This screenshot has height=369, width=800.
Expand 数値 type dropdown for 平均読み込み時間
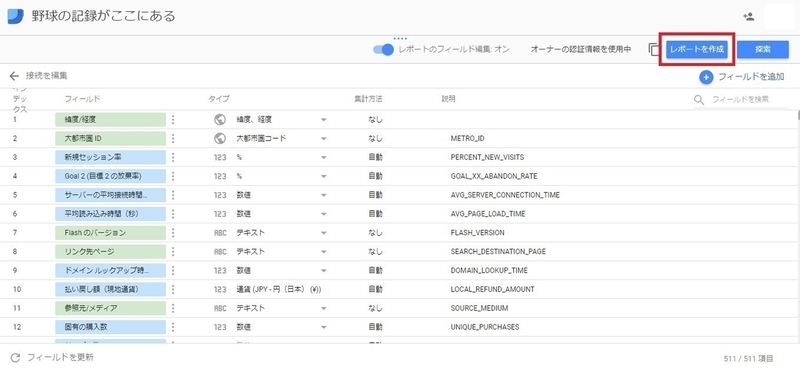(323, 214)
